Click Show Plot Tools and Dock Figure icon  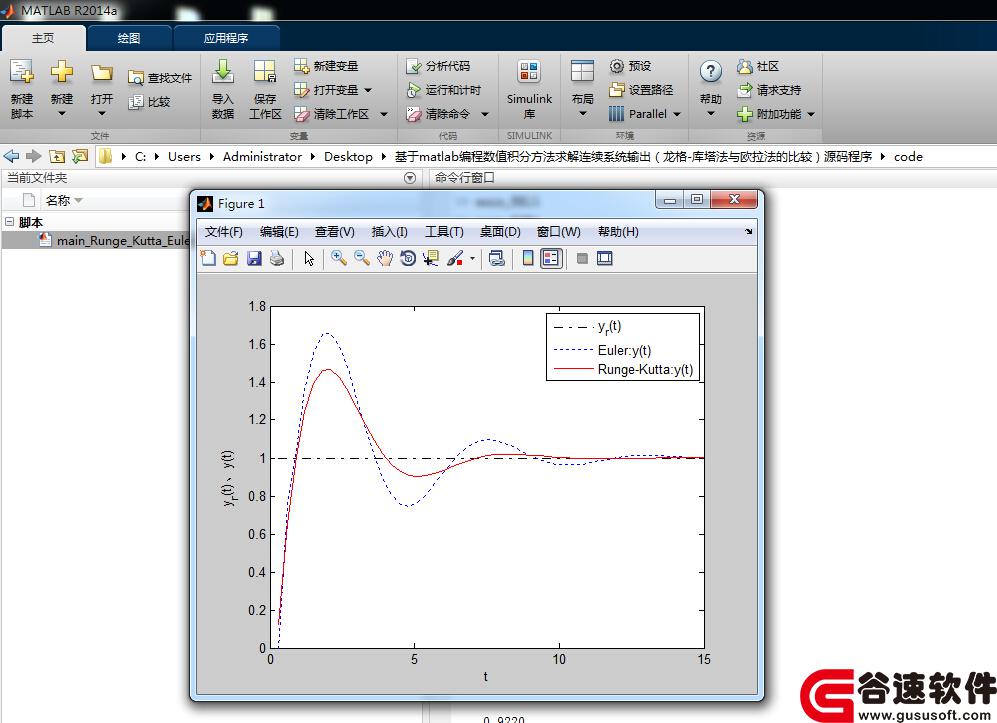pyautogui.click(x=605, y=258)
